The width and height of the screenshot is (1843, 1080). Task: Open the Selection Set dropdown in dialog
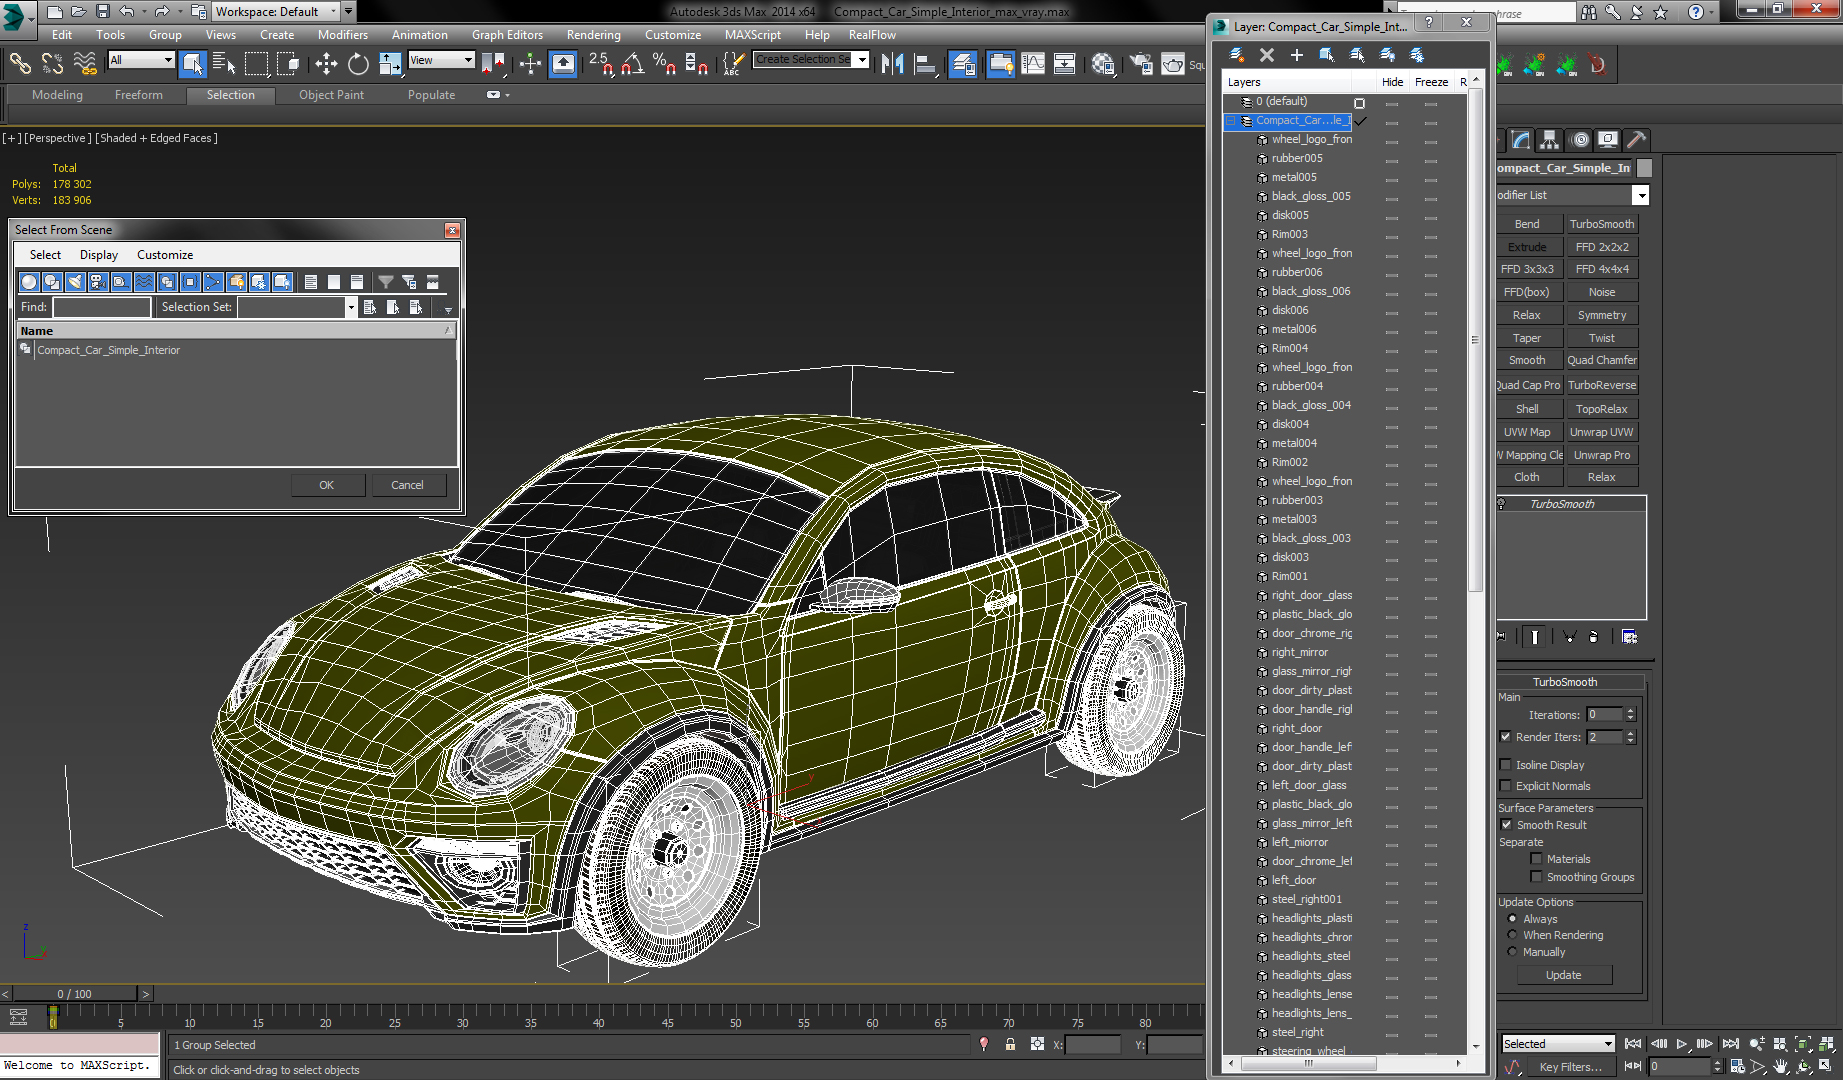pyautogui.click(x=351, y=307)
